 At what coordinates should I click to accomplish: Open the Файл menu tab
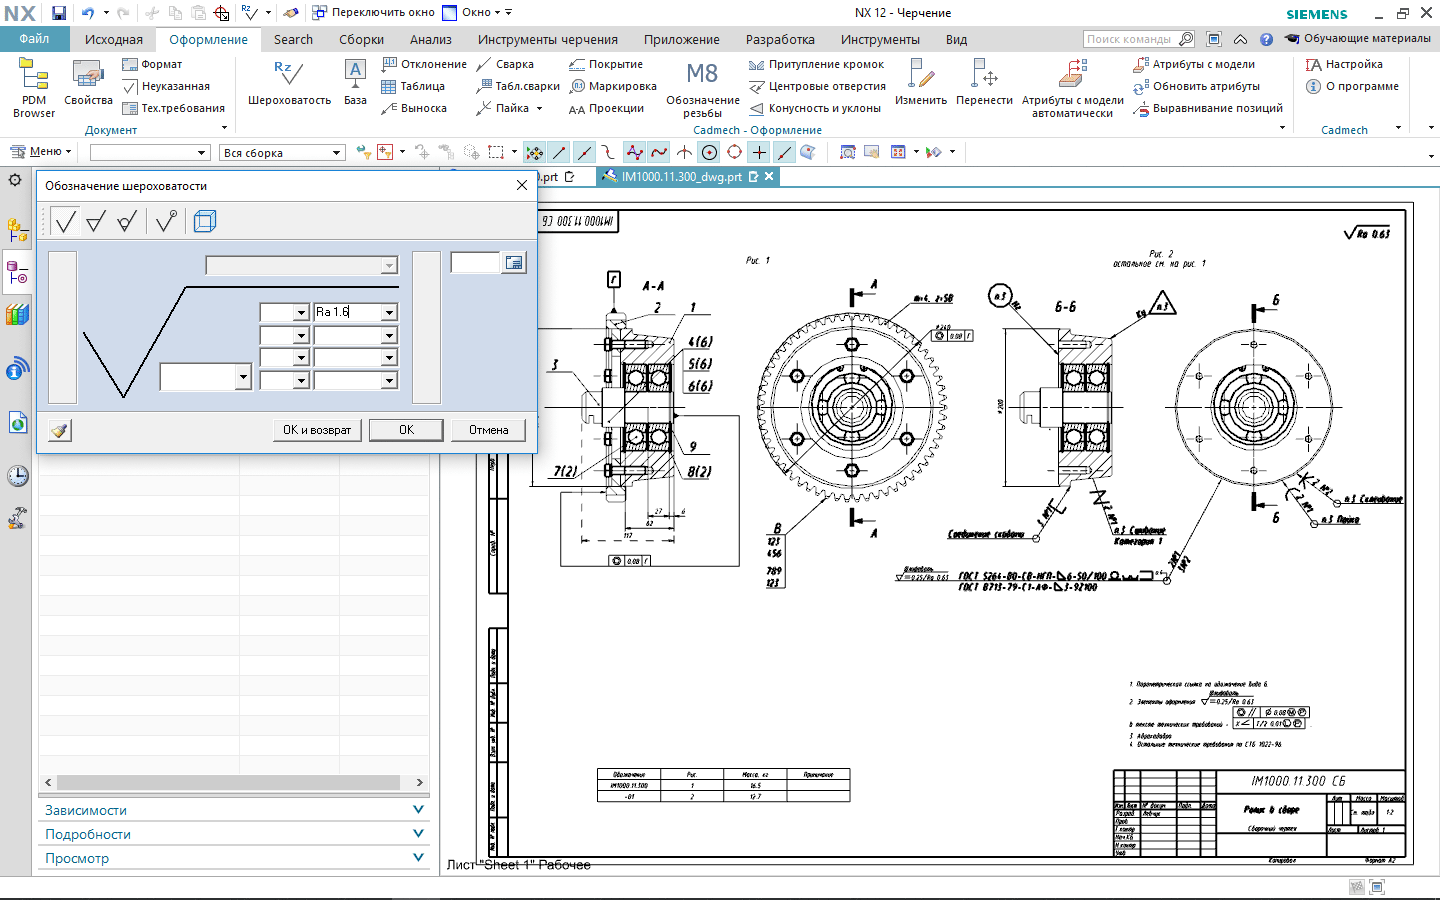click(x=34, y=39)
